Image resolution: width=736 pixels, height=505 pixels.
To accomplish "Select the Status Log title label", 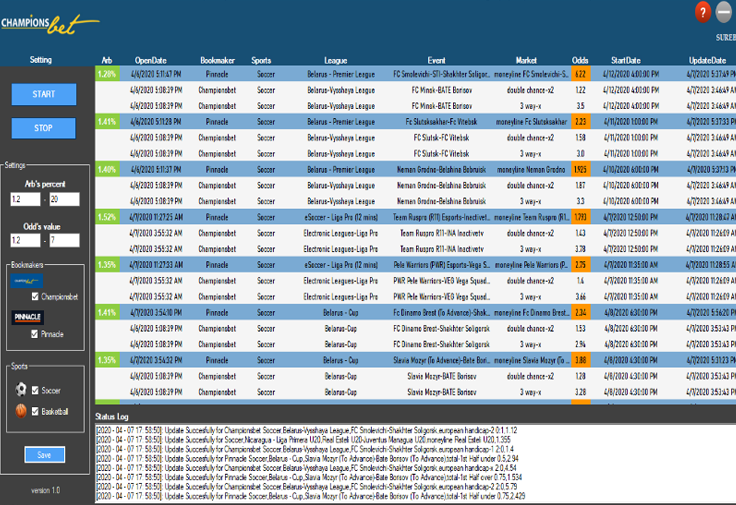I will click(112, 416).
